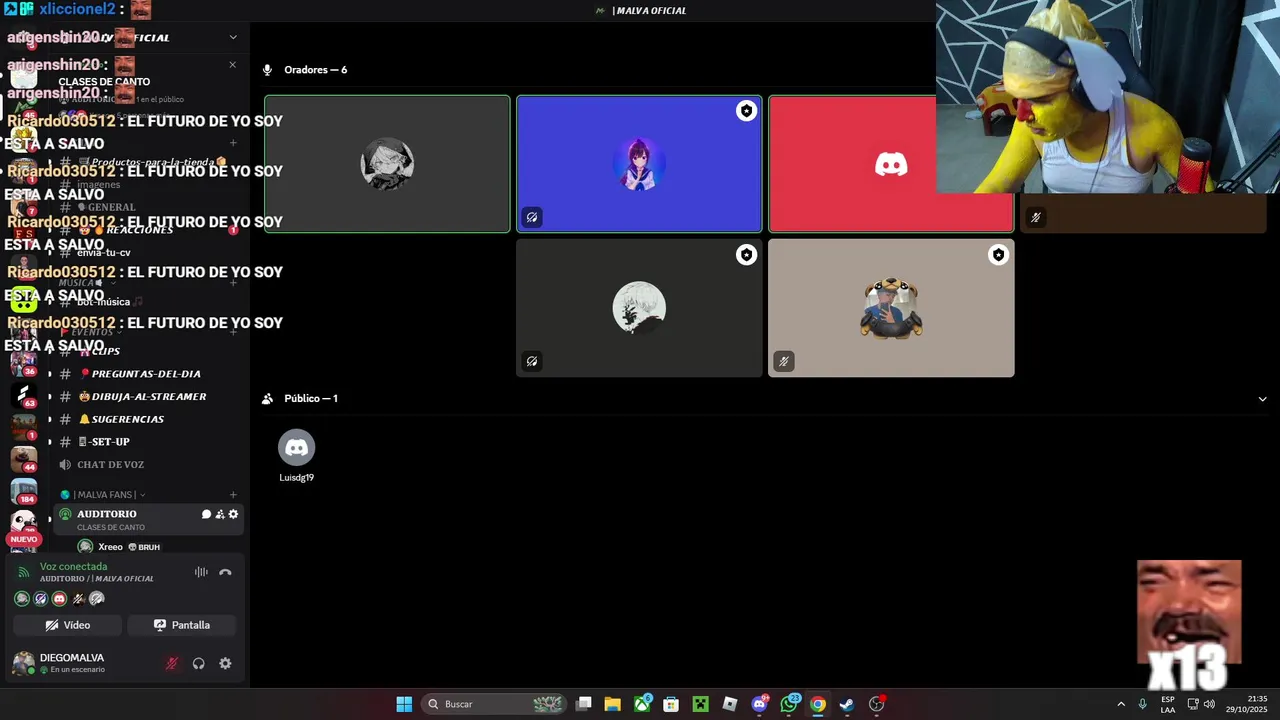Open user settings gear next to DIEGOMALVA
Viewport: 1280px width, 720px height.
click(x=225, y=663)
